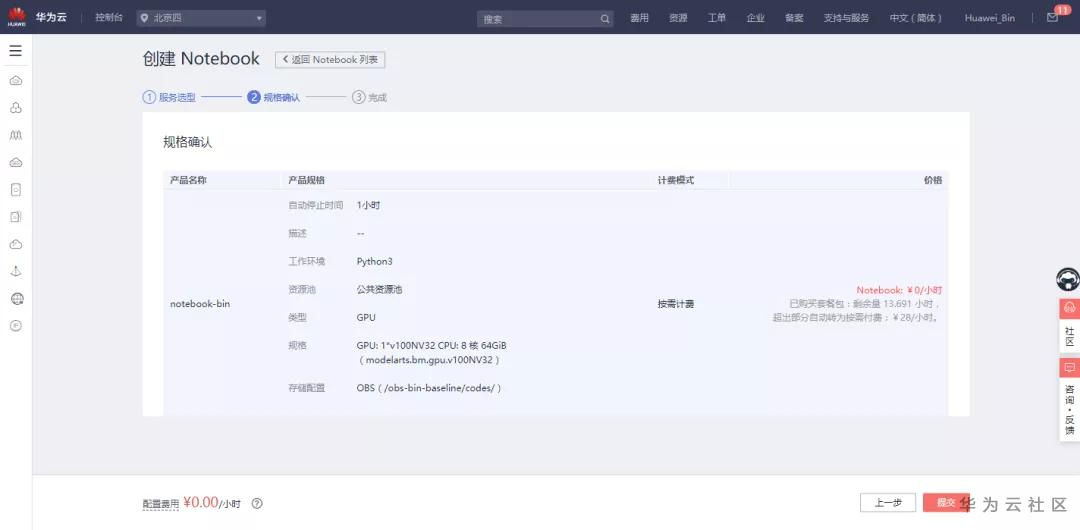Click the sailboat icon in left sidebar
The height and width of the screenshot is (530, 1080).
point(16,272)
